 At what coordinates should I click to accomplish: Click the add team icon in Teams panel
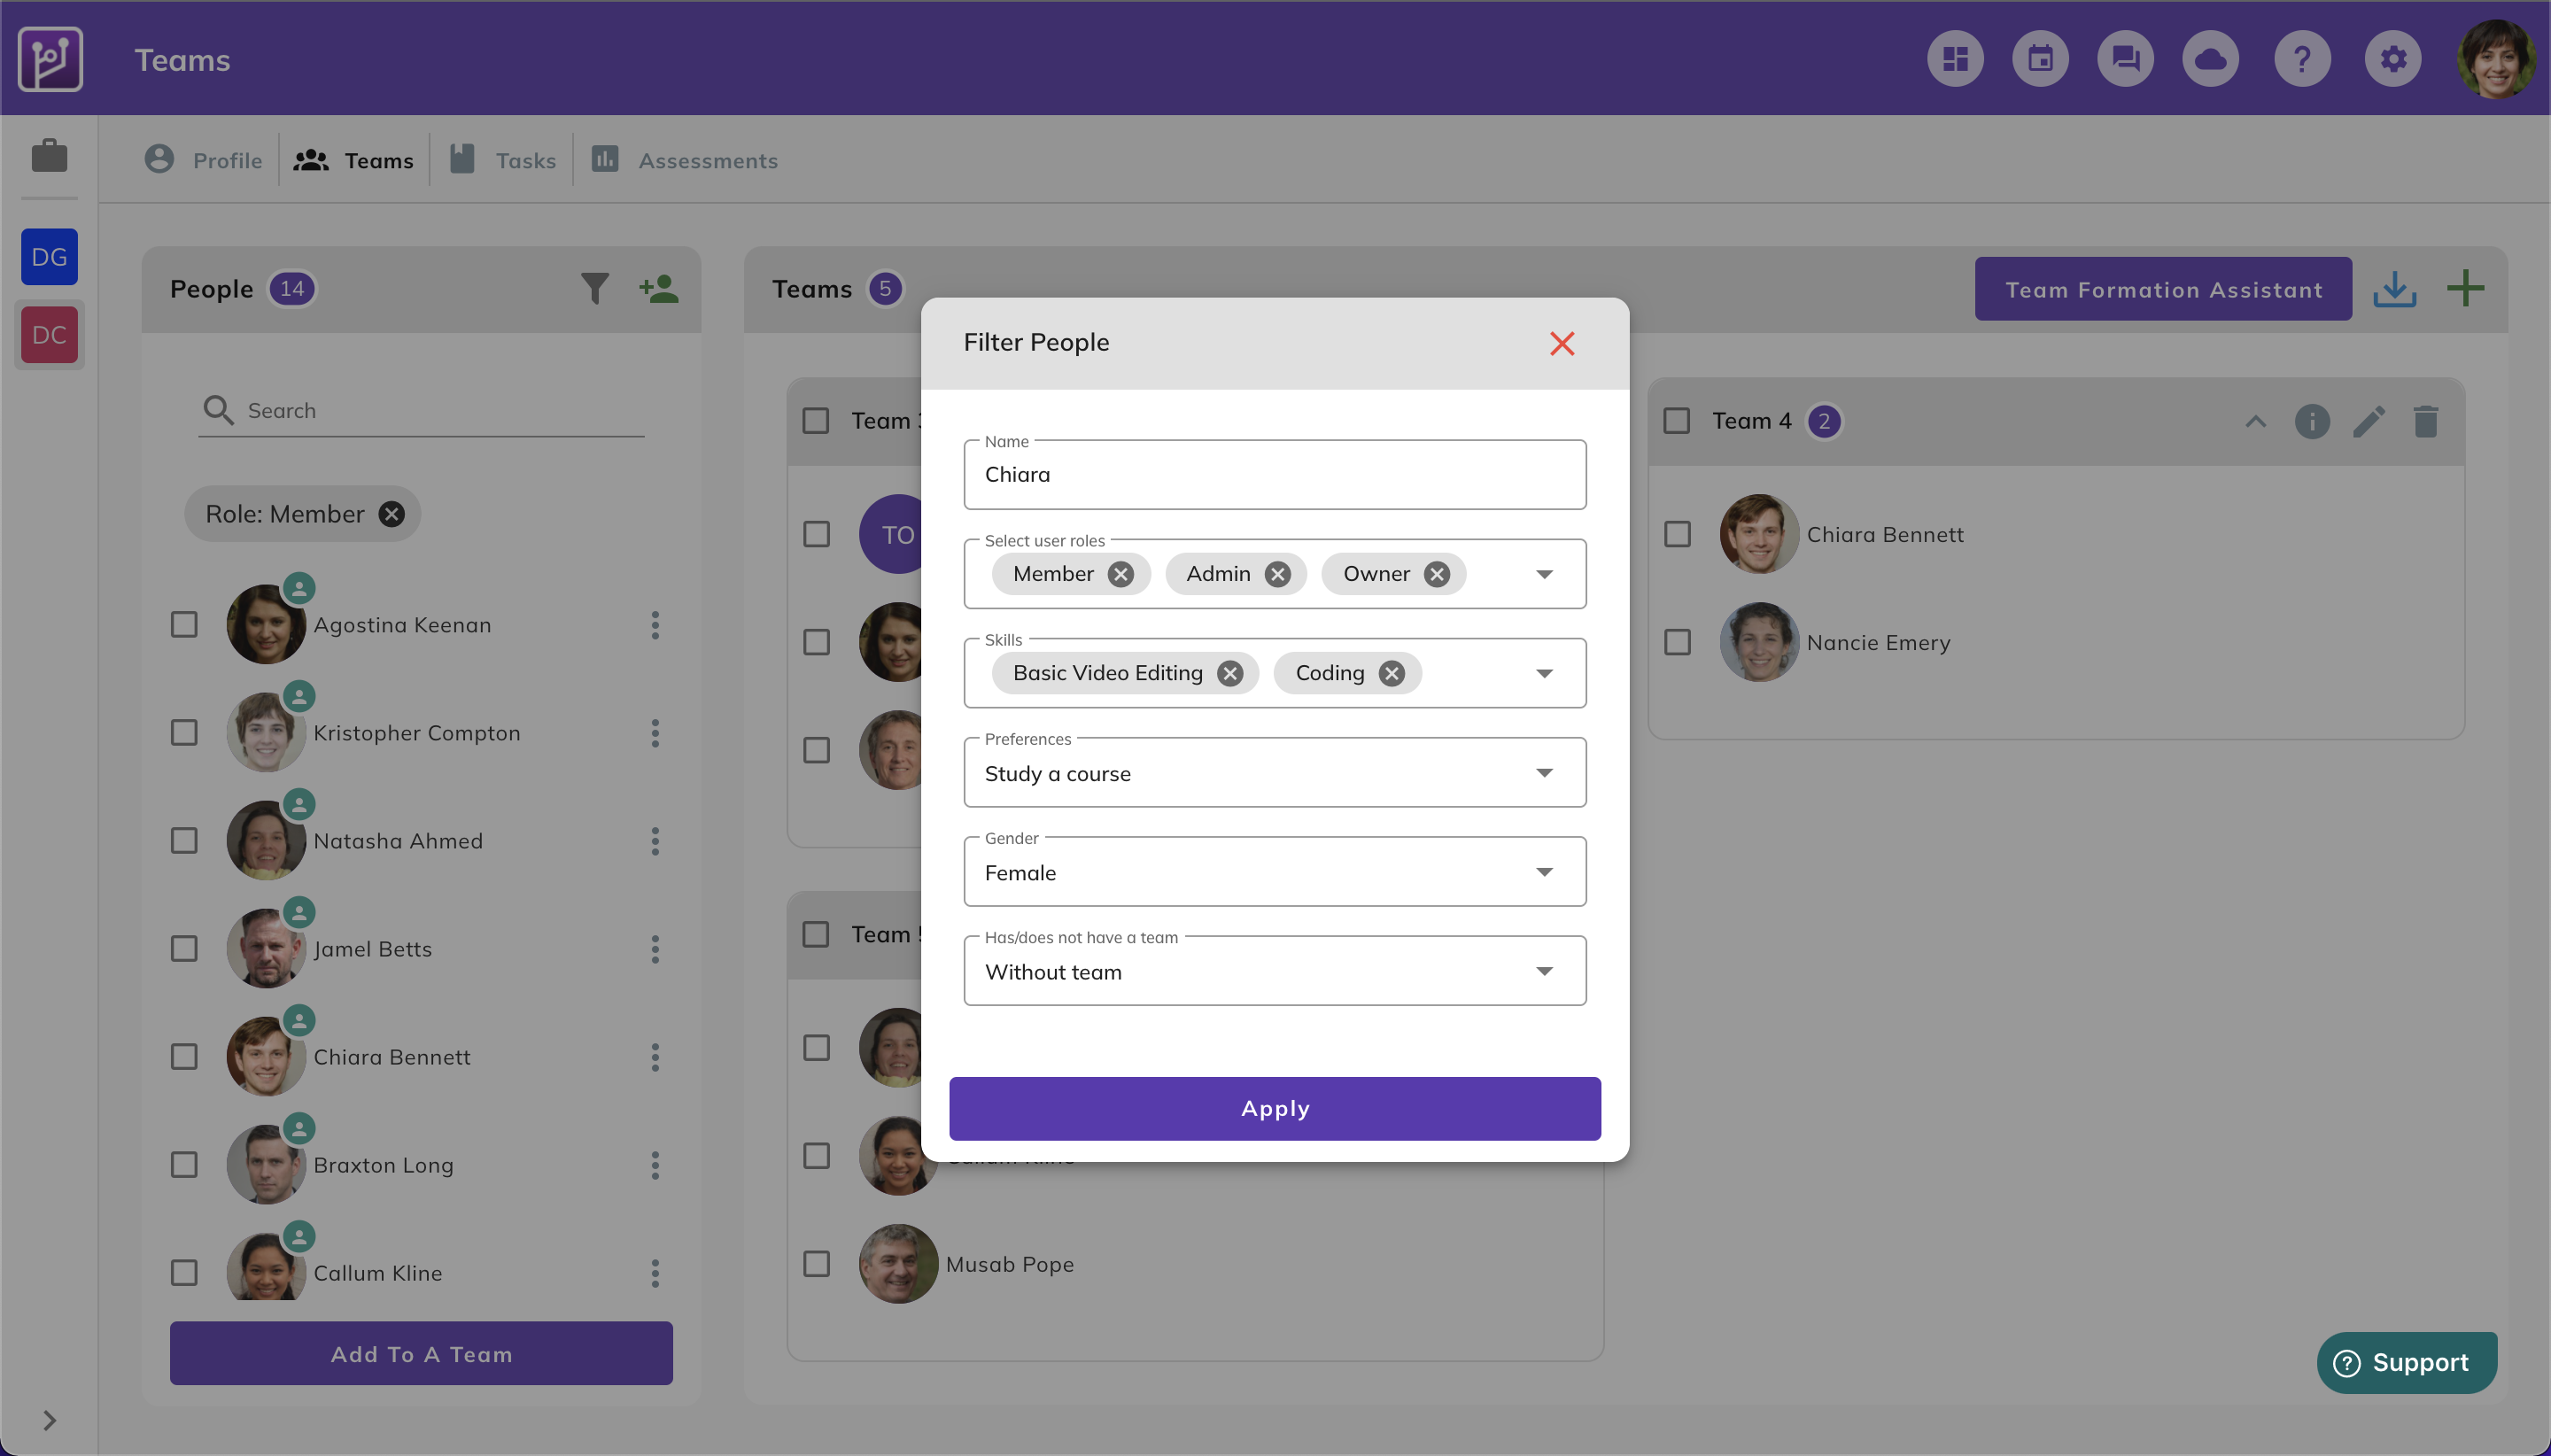(2467, 287)
